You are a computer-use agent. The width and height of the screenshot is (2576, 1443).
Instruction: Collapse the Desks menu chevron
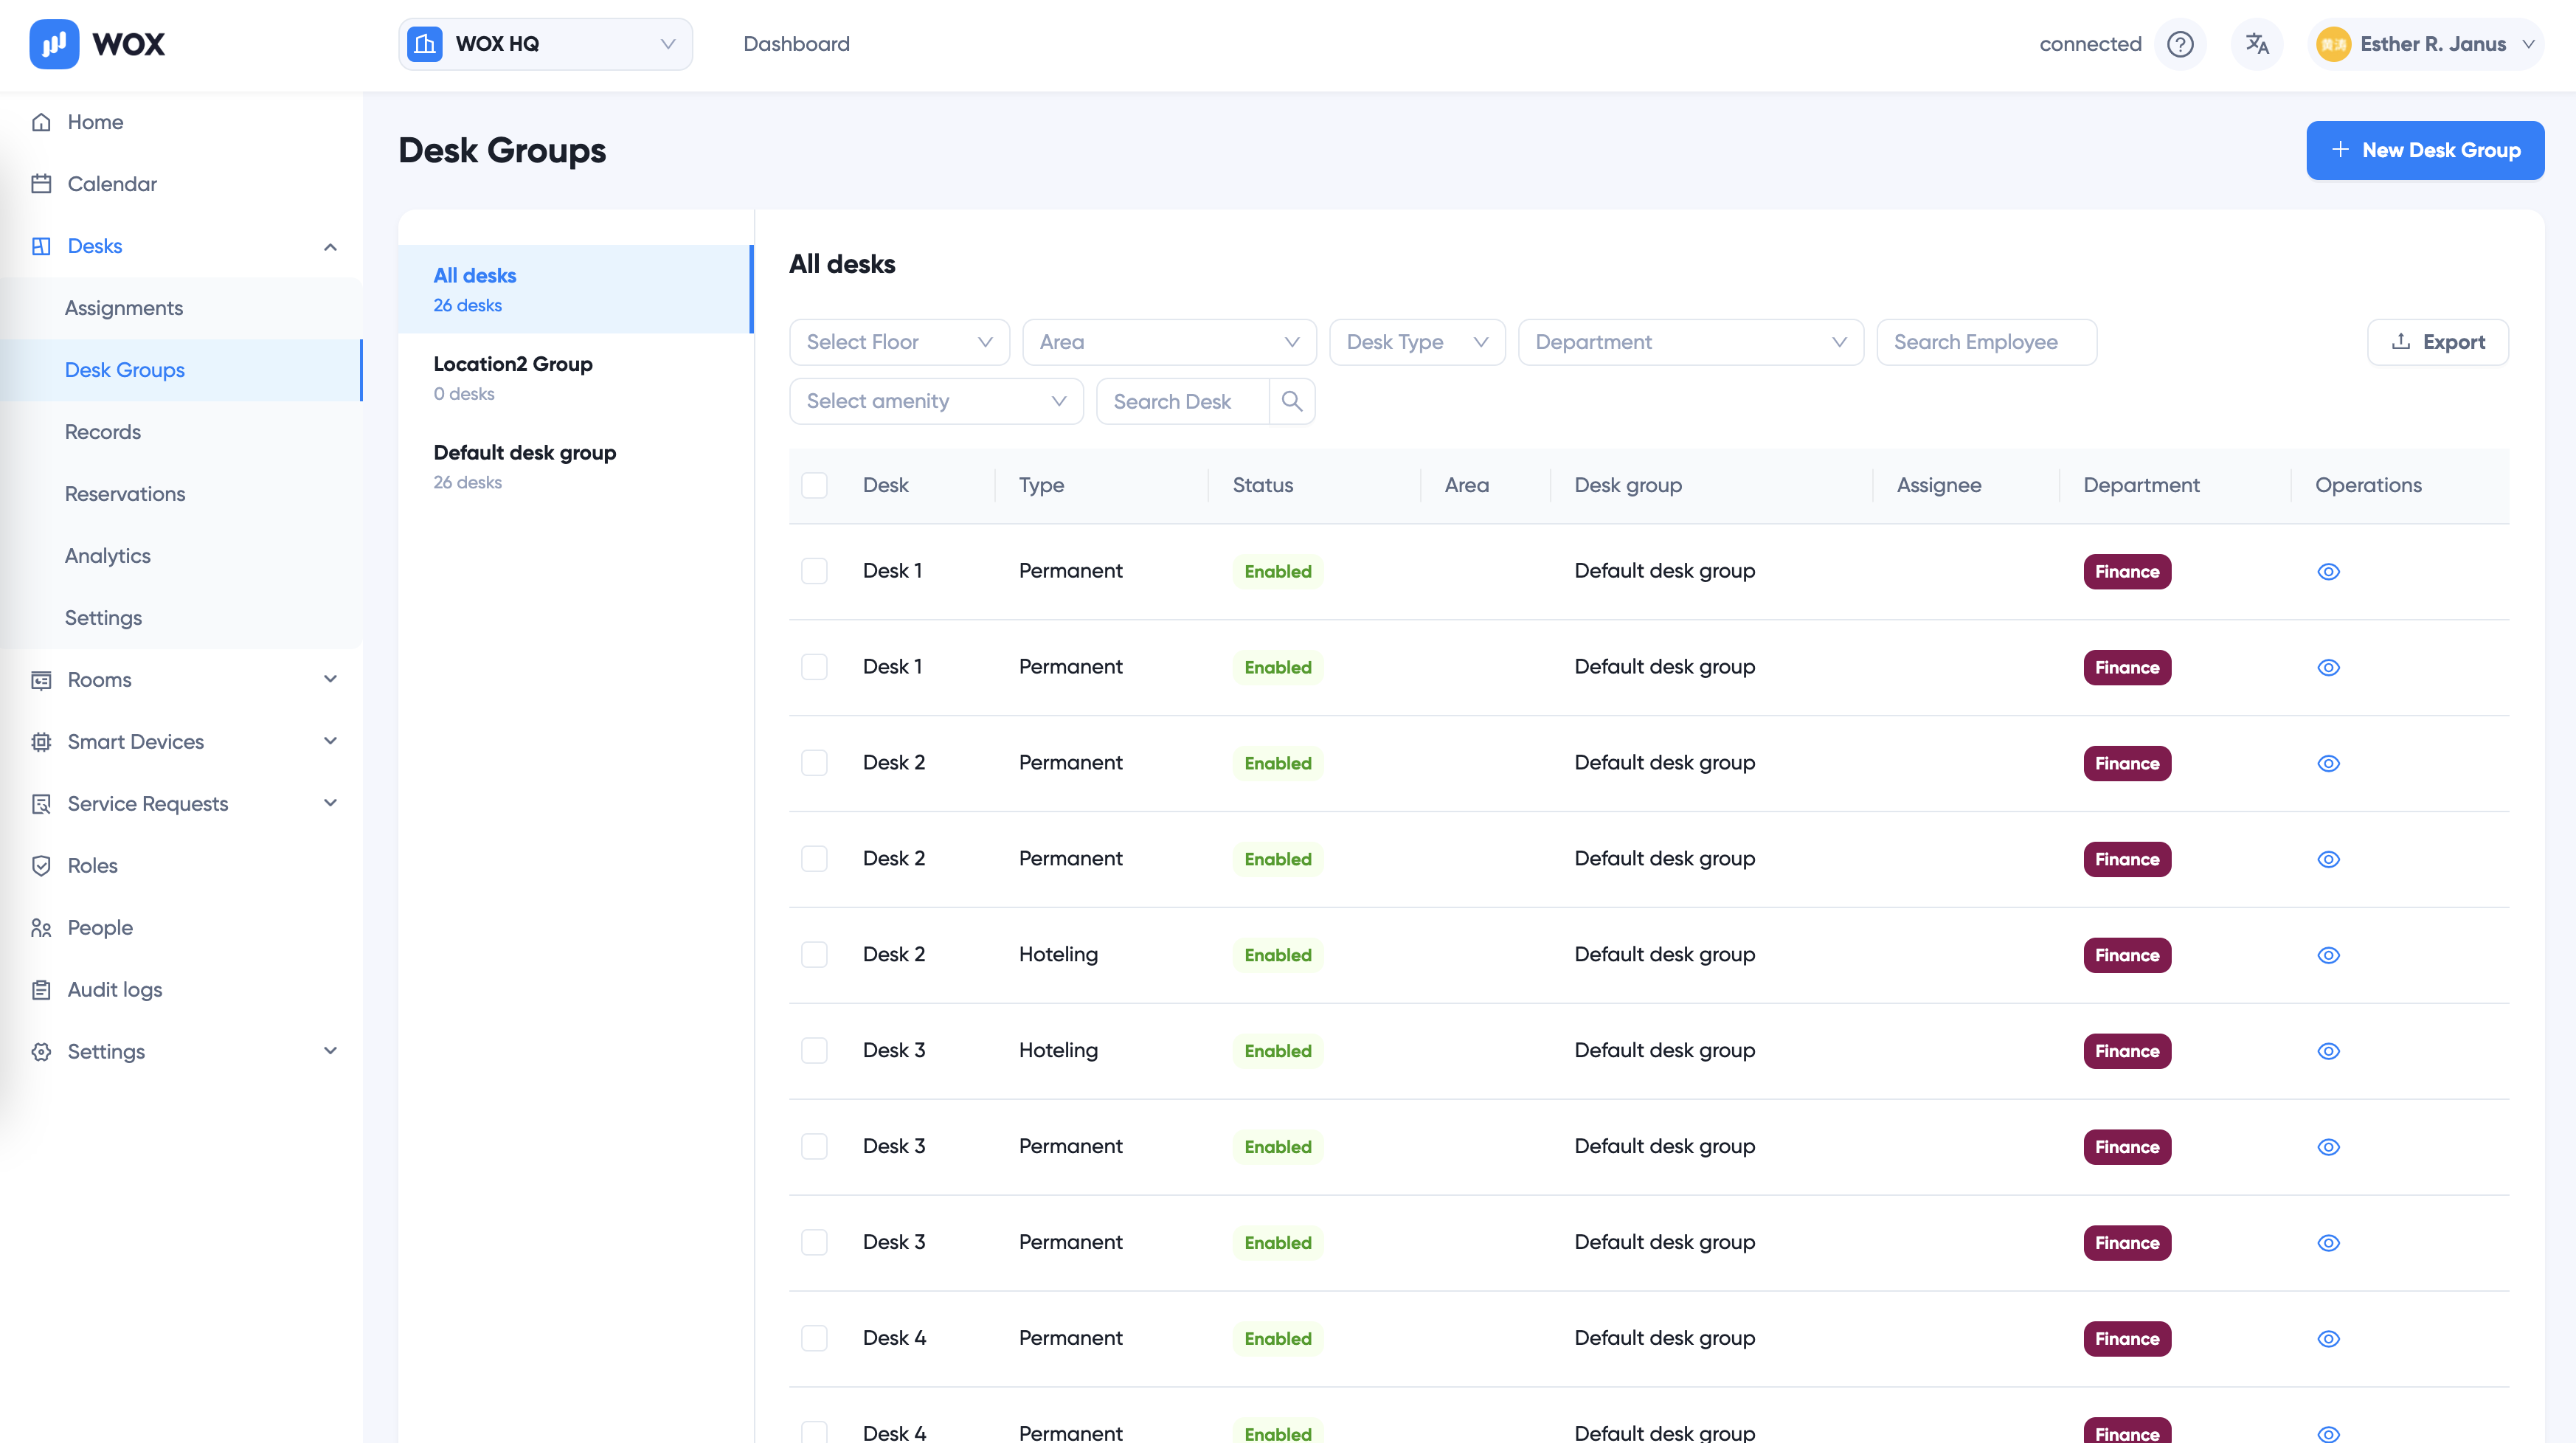click(330, 247)
